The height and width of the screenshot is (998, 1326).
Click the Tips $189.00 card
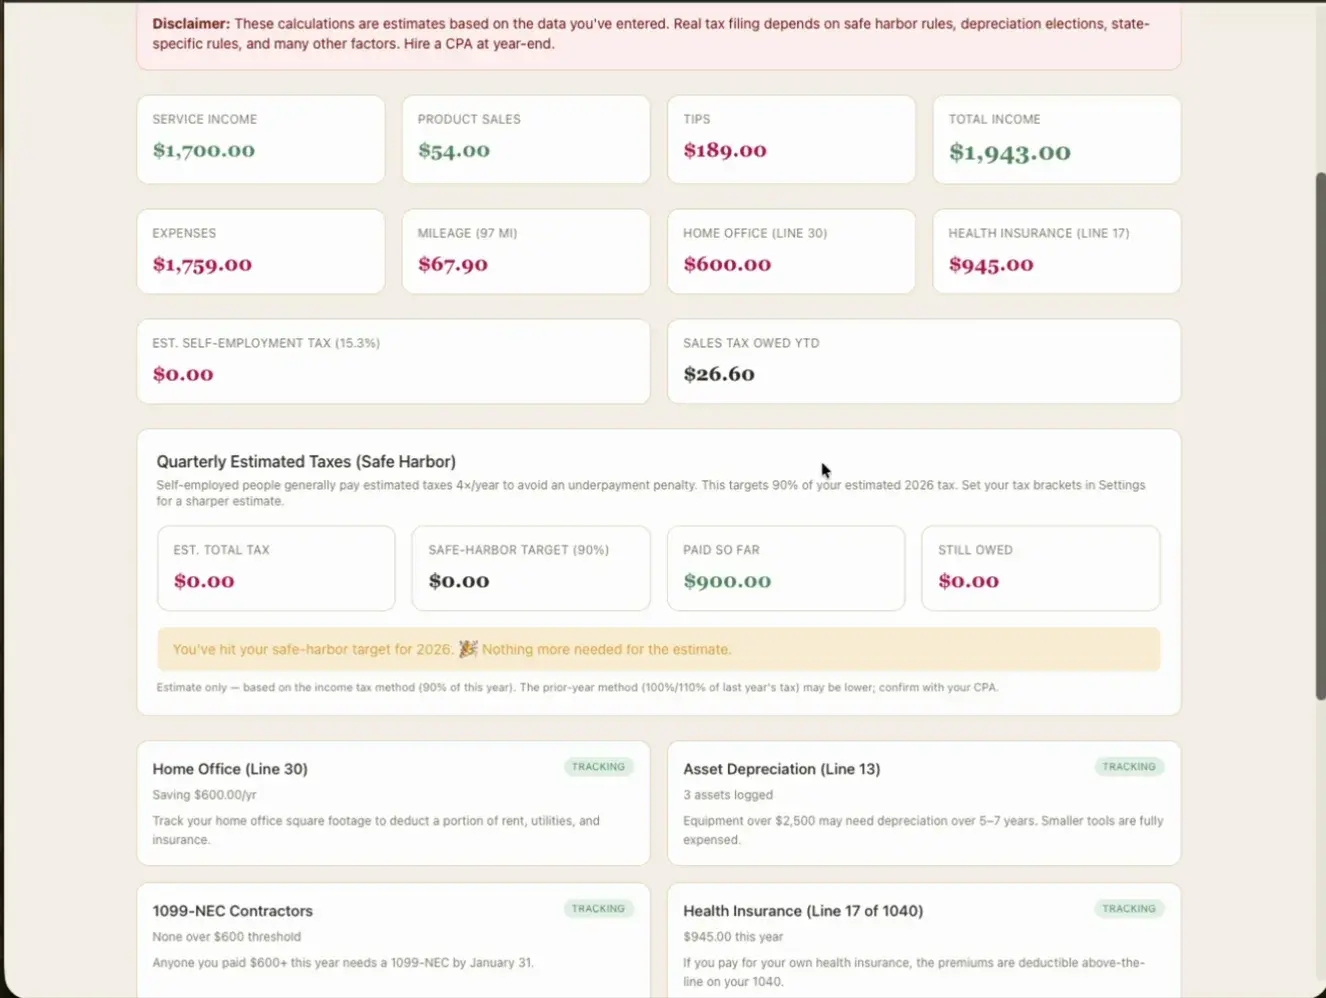[x=791, y=139]
